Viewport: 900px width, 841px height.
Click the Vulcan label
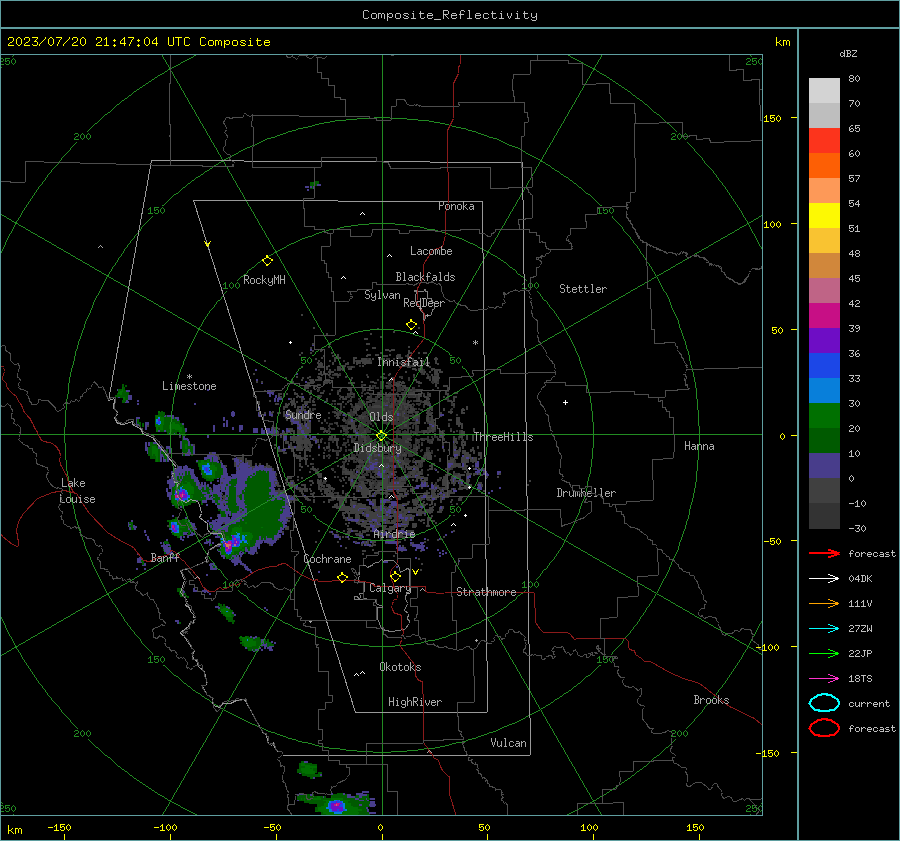coord(508,743)
